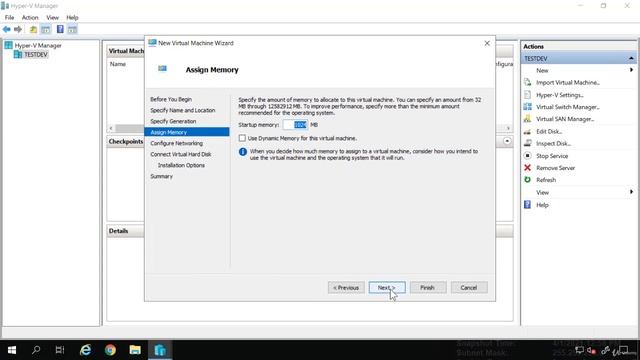
Task: Select the TESTDEV server node in tree
Action: tap(36, 54)
